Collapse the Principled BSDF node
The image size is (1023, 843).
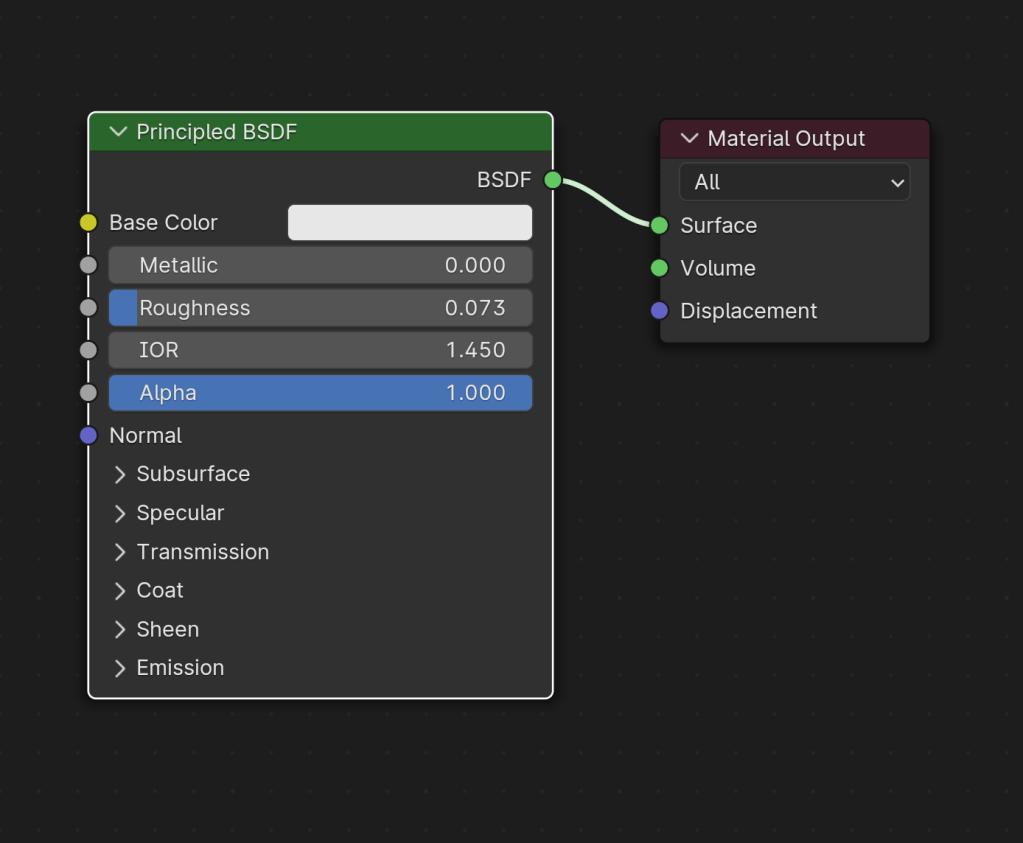(118, 132)
